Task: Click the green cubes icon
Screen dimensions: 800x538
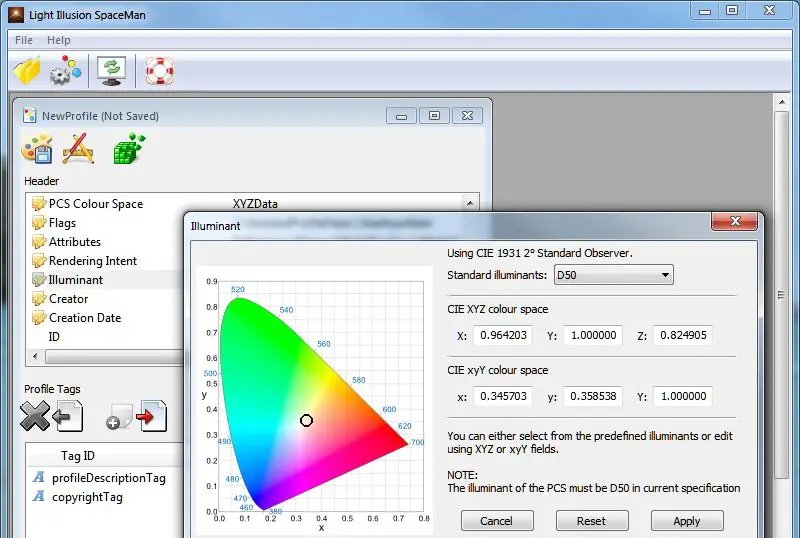Action: (129, 149)
